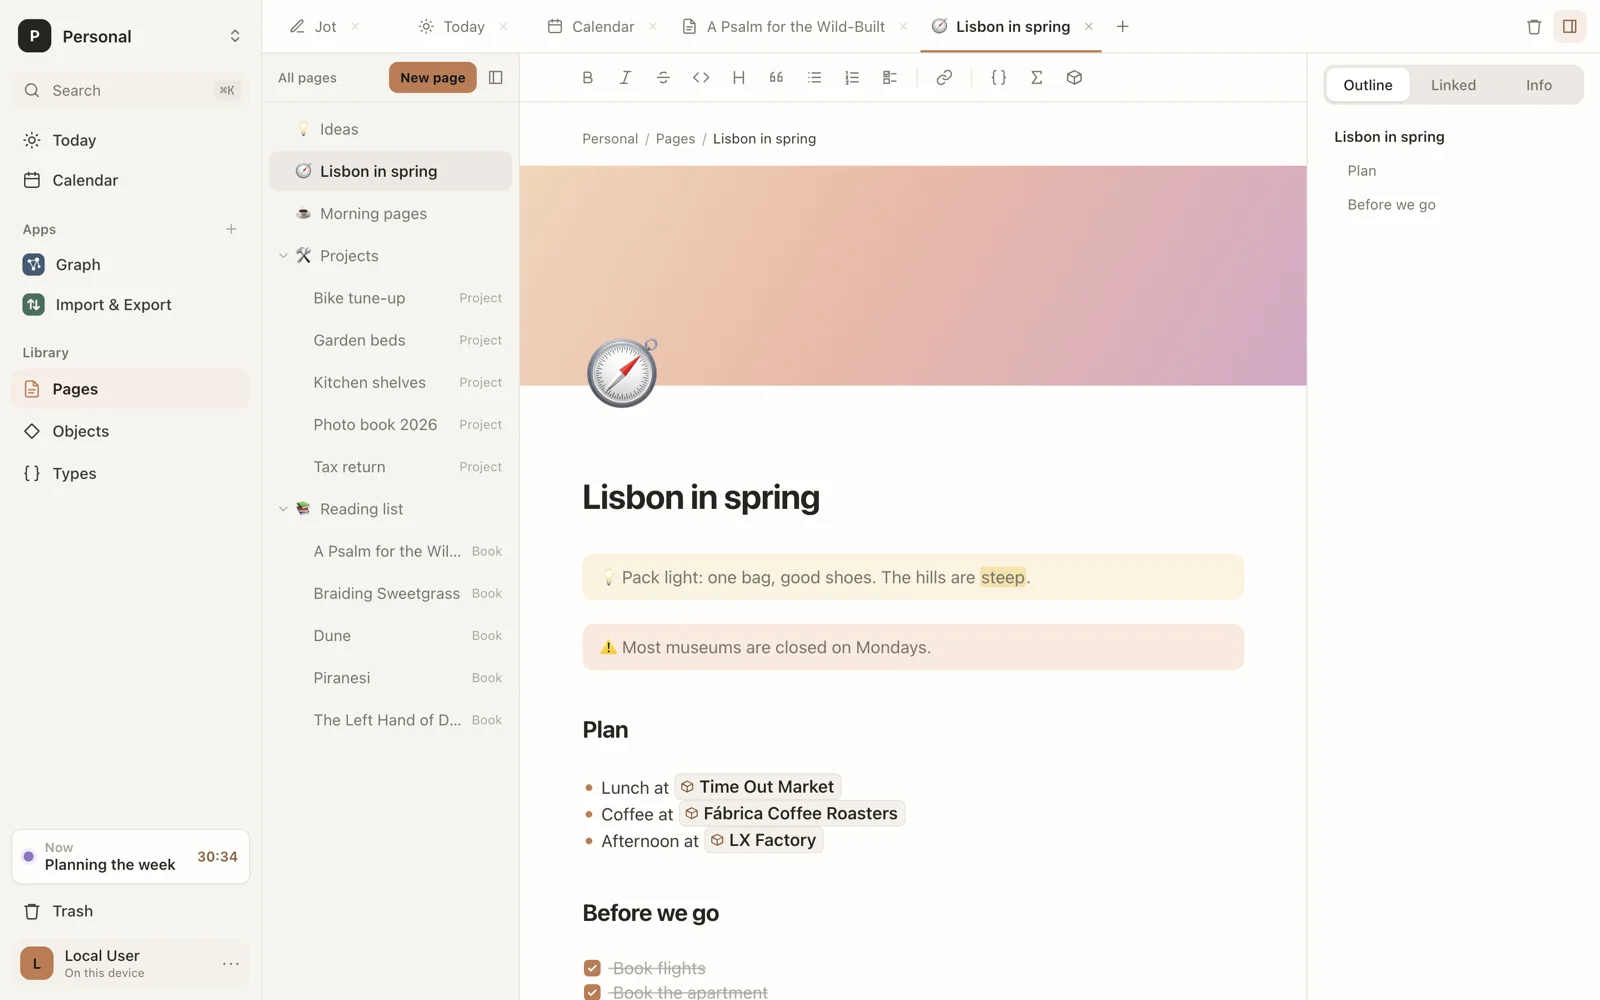Open a new tab with plus button
Screen dimensions: 1600x1000
pos(1122,27)
